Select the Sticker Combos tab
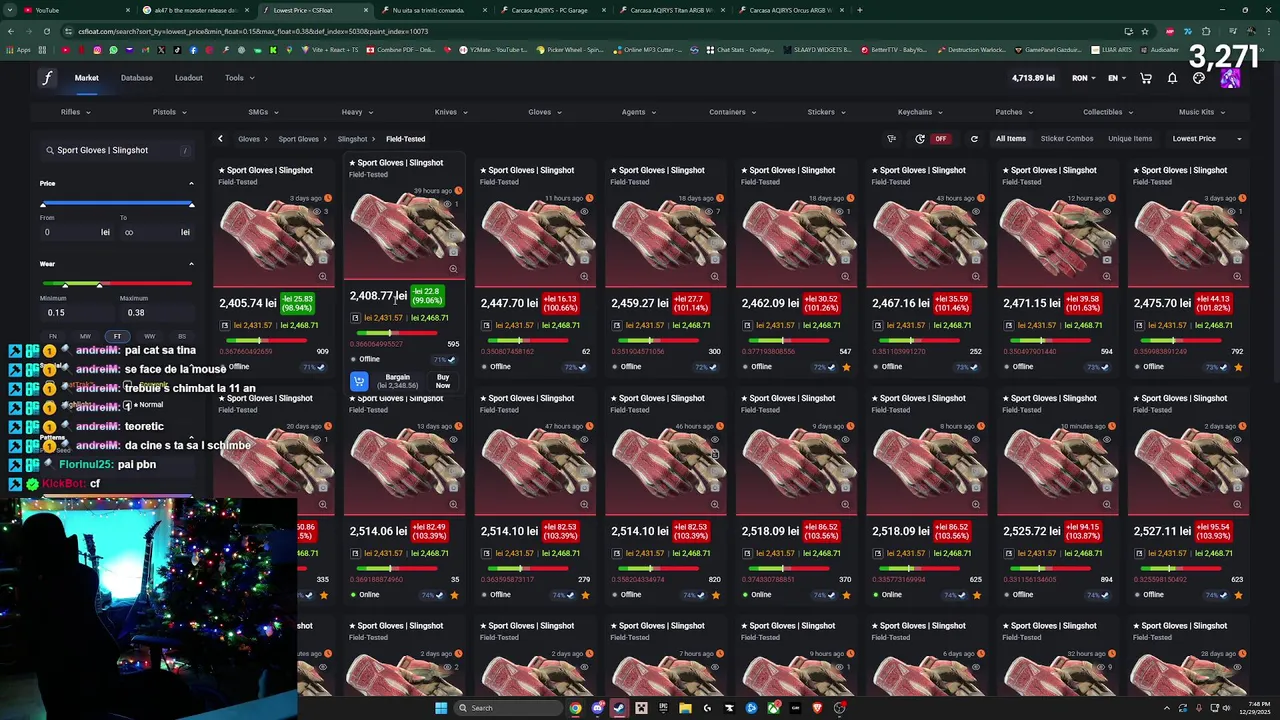 [1067, 139]
